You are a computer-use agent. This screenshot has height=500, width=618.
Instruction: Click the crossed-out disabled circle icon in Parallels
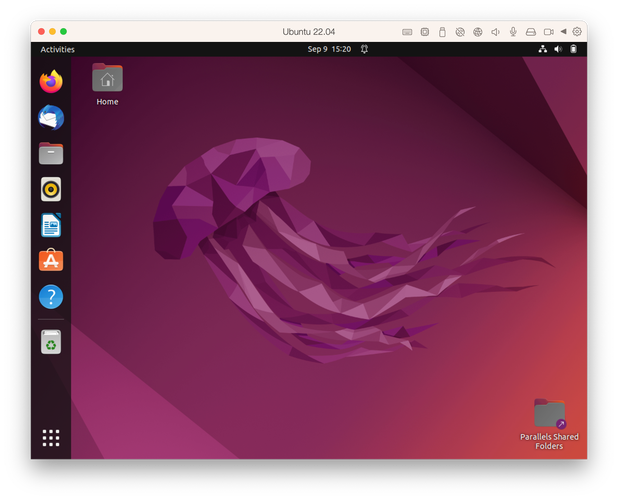(460, 32)
